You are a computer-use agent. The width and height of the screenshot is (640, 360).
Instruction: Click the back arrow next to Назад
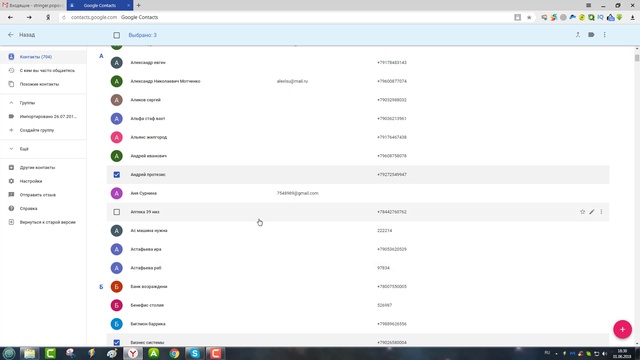pyautogui.click(x=11, y=35)
